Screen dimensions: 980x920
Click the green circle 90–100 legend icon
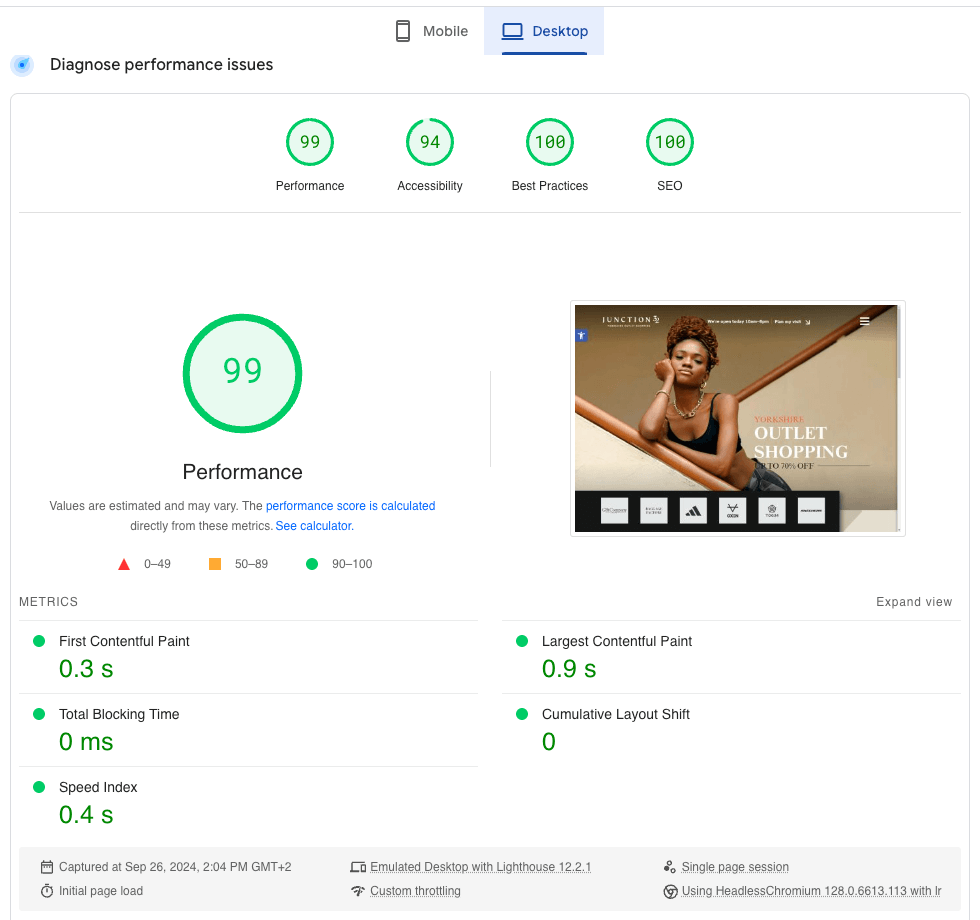[x=312, y=564]
